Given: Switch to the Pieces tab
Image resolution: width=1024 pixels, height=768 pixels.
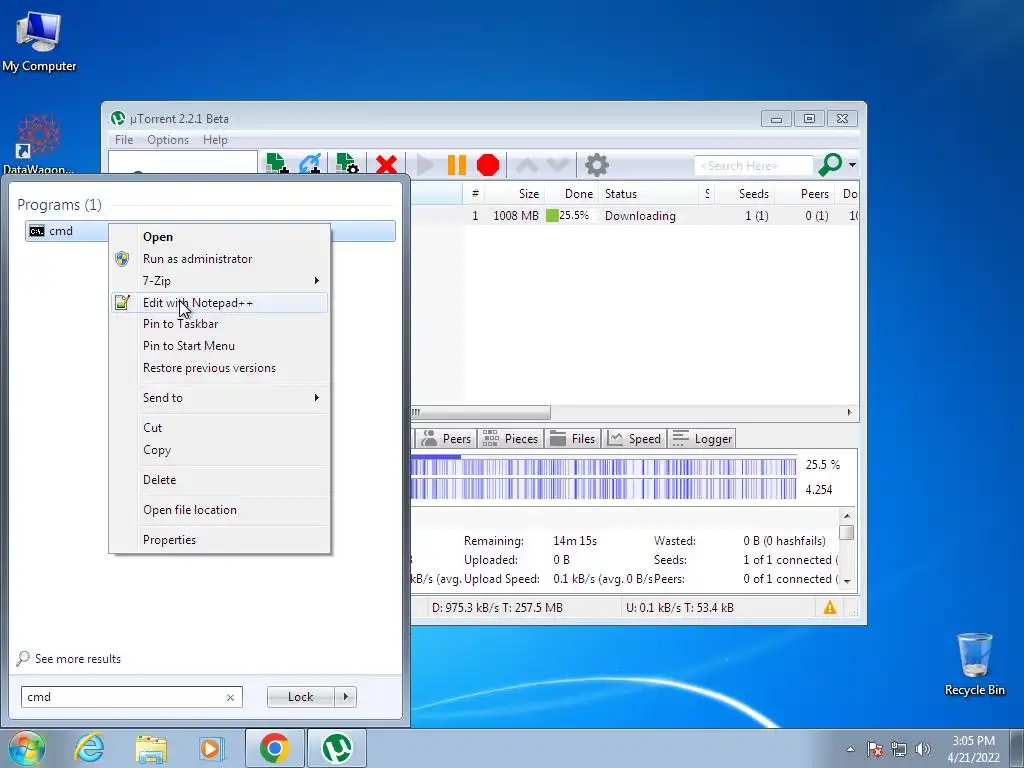Looking at the screenshot, I should pyautogui.click(x=511, y=438).
